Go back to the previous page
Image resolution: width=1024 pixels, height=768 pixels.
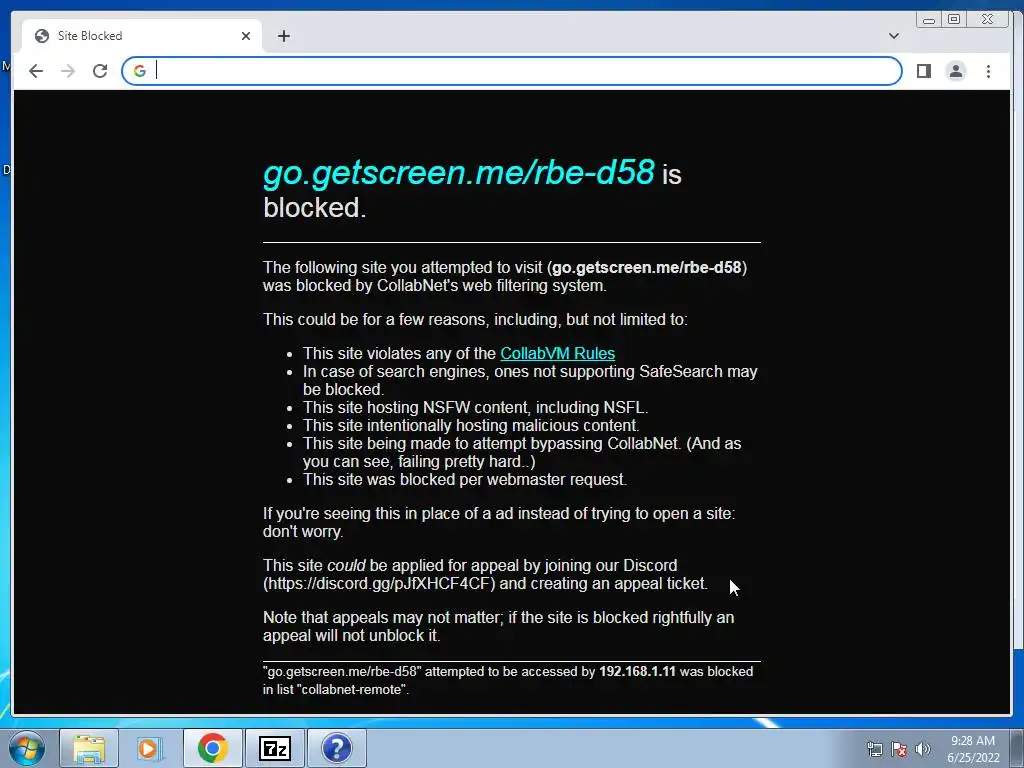click(36, 71)
